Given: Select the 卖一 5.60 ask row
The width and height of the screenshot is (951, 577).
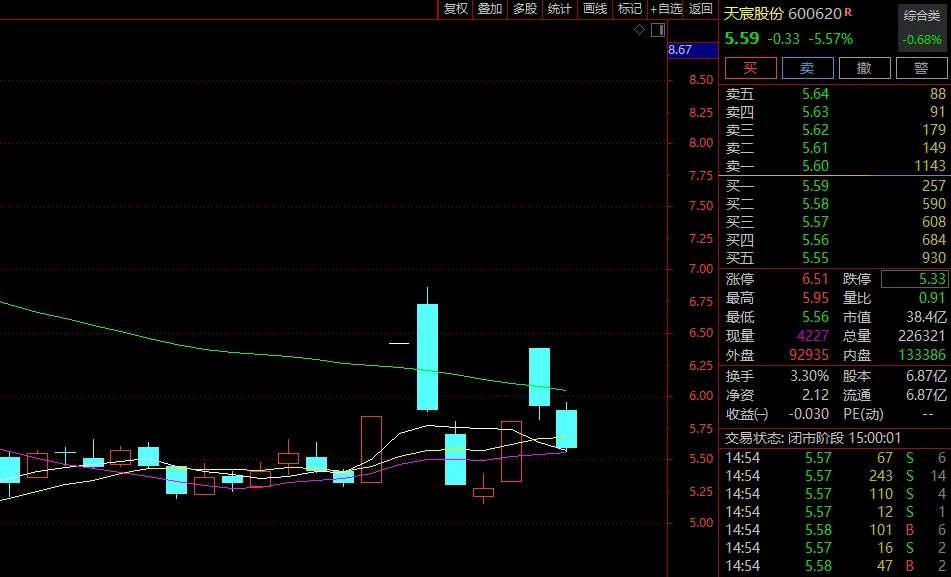Looking at the screenshot, I should (834, 166).
